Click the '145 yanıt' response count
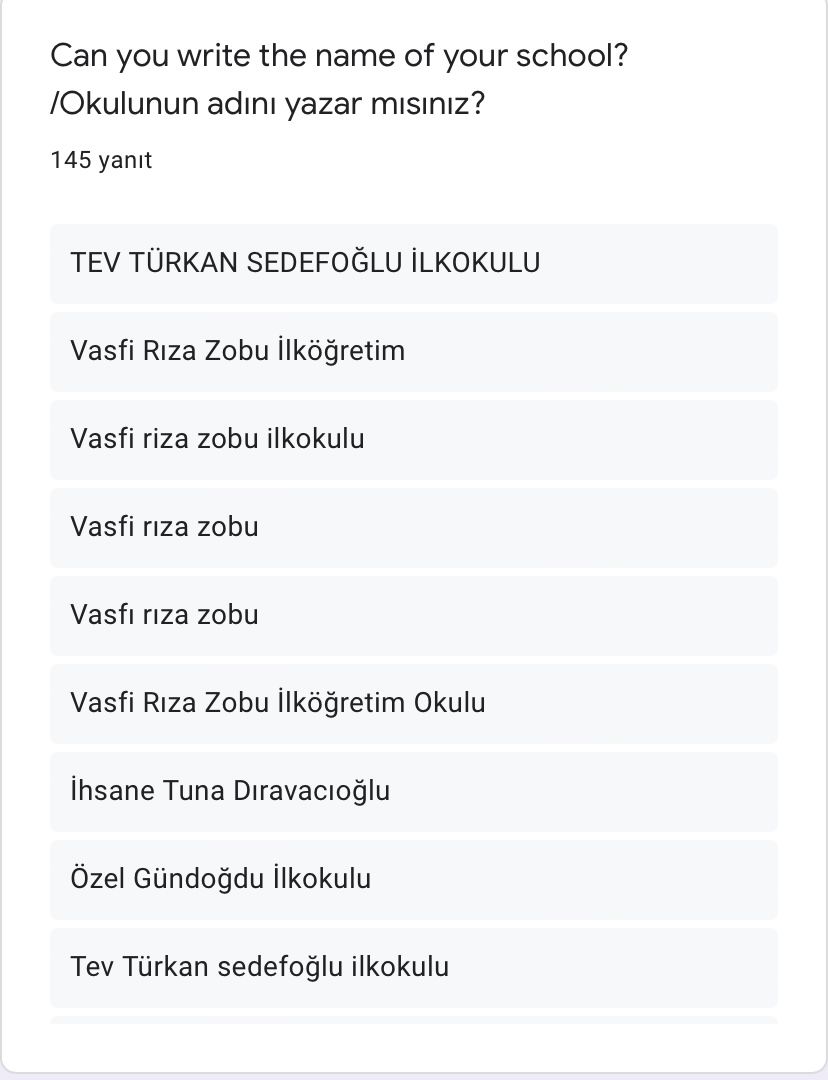This screenshot has height=1080, width=828. tap(101, 160)
